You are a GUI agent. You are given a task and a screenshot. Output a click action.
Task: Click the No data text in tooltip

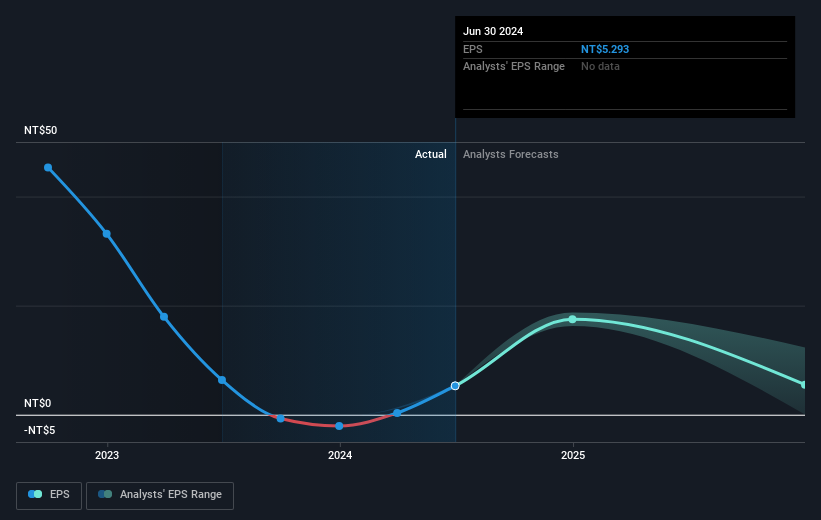[600, 67]
